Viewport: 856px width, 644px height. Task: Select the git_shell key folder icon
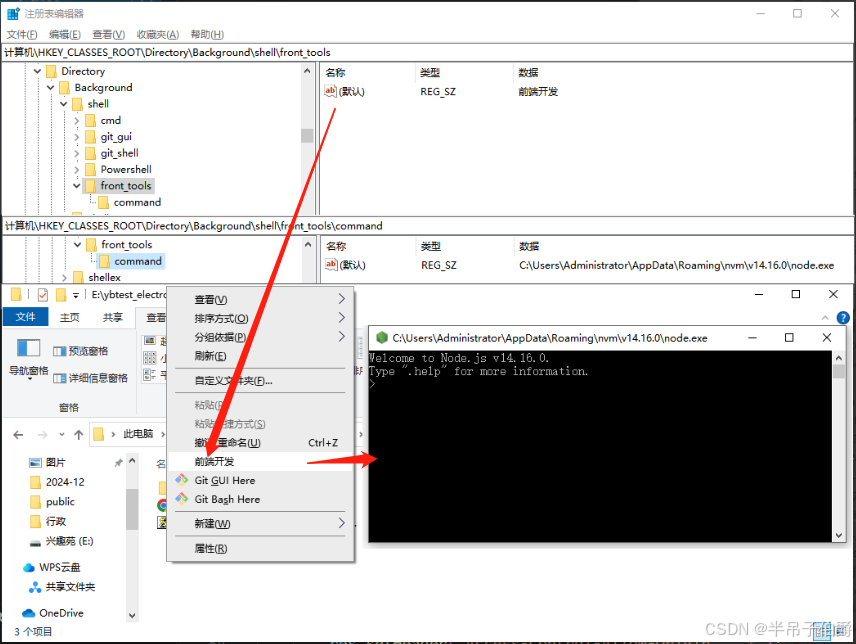[x=91, y=153]
